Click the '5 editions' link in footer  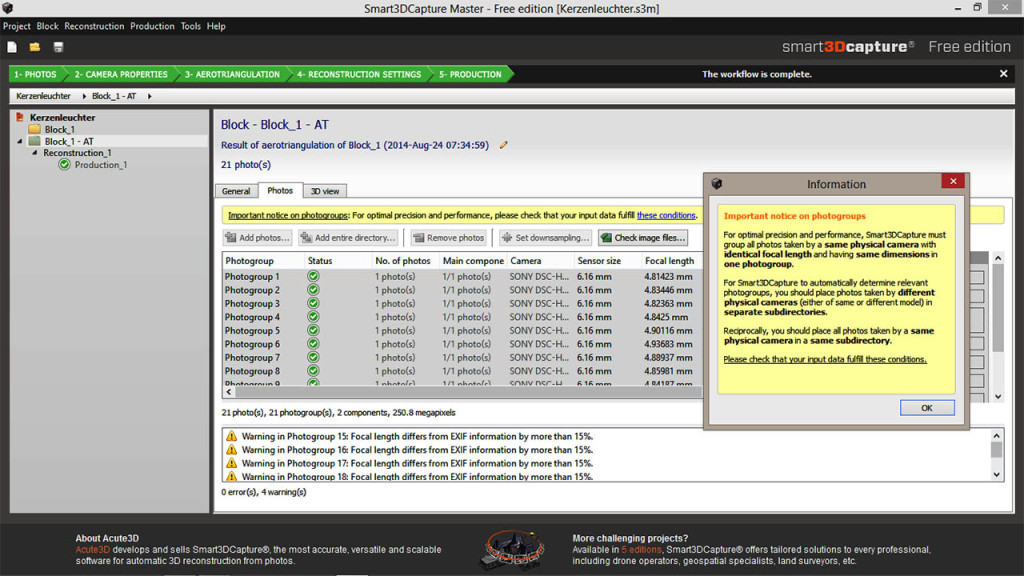click(641, 550)
